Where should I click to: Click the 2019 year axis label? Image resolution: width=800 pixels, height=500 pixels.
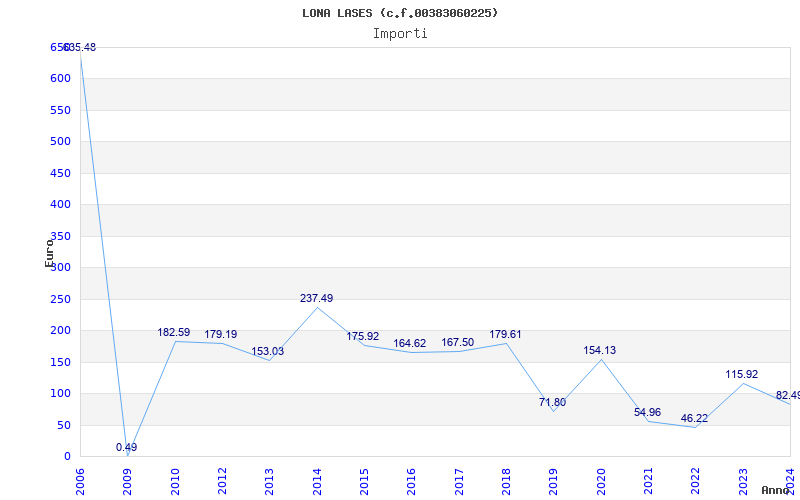pos(554,482)
